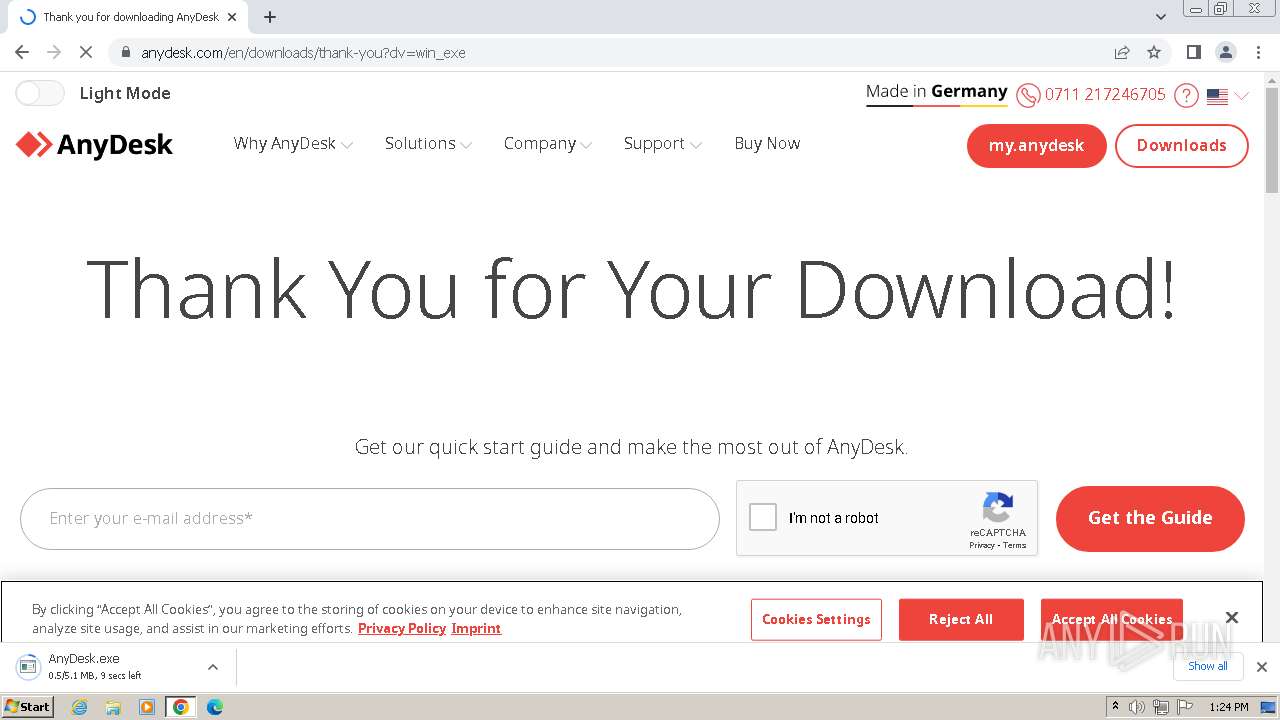Expand the Company menu

tap(548, 144)
